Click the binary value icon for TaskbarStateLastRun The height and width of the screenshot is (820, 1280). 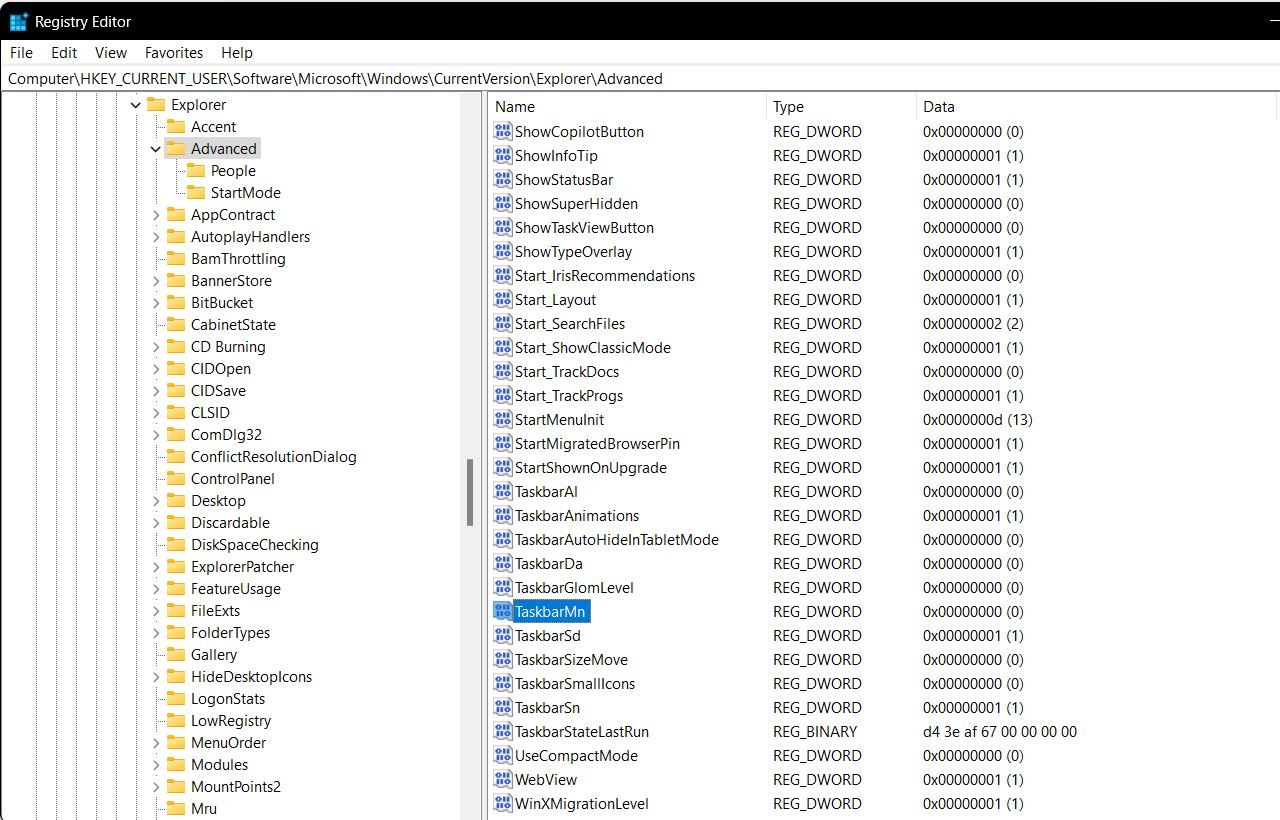[502, 731]
